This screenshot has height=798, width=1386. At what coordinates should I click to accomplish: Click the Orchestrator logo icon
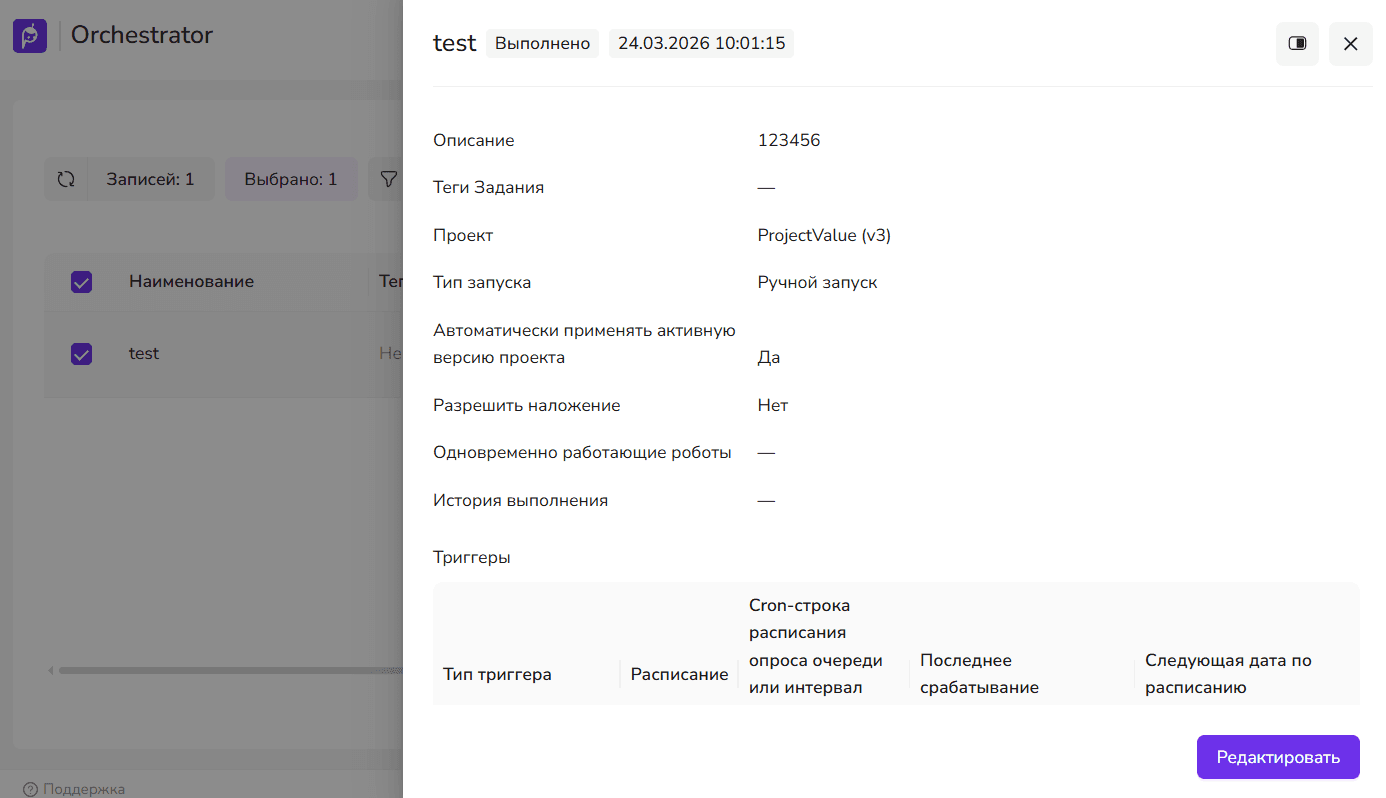click(x=30, y=36)
